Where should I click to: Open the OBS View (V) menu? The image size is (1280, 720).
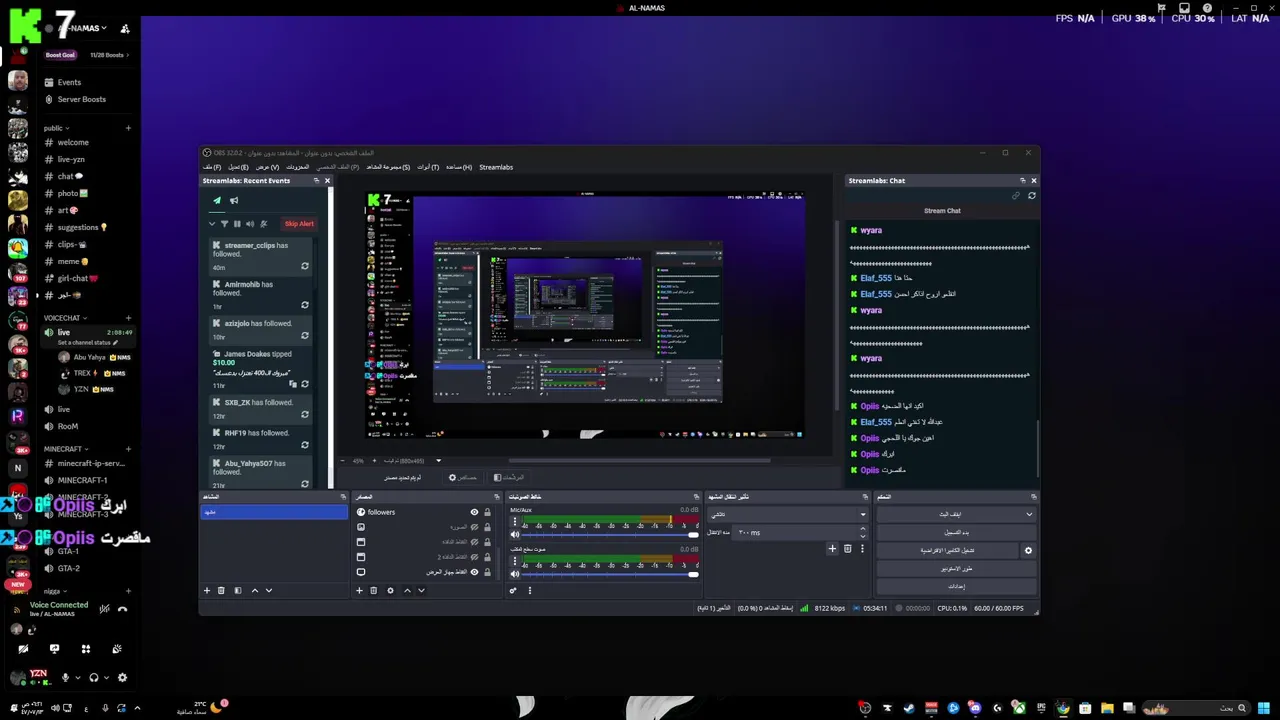pyautogui.click(x=268, y=167)
